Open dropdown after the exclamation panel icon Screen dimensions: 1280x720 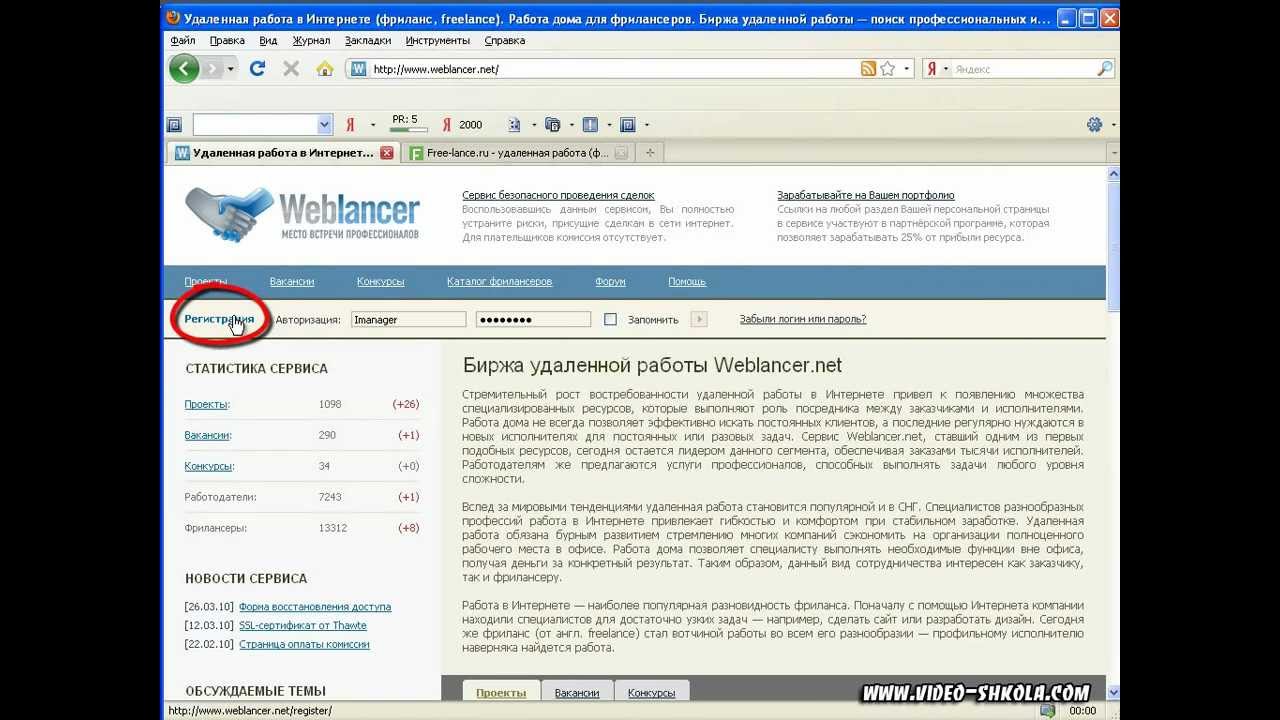point(609,125)
